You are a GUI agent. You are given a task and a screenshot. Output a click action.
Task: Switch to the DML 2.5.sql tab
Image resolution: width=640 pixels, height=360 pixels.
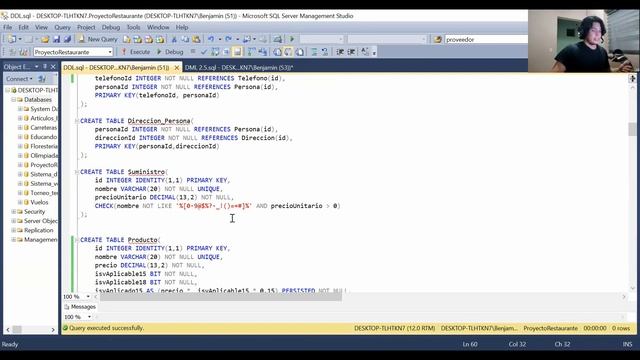[239, 67]
